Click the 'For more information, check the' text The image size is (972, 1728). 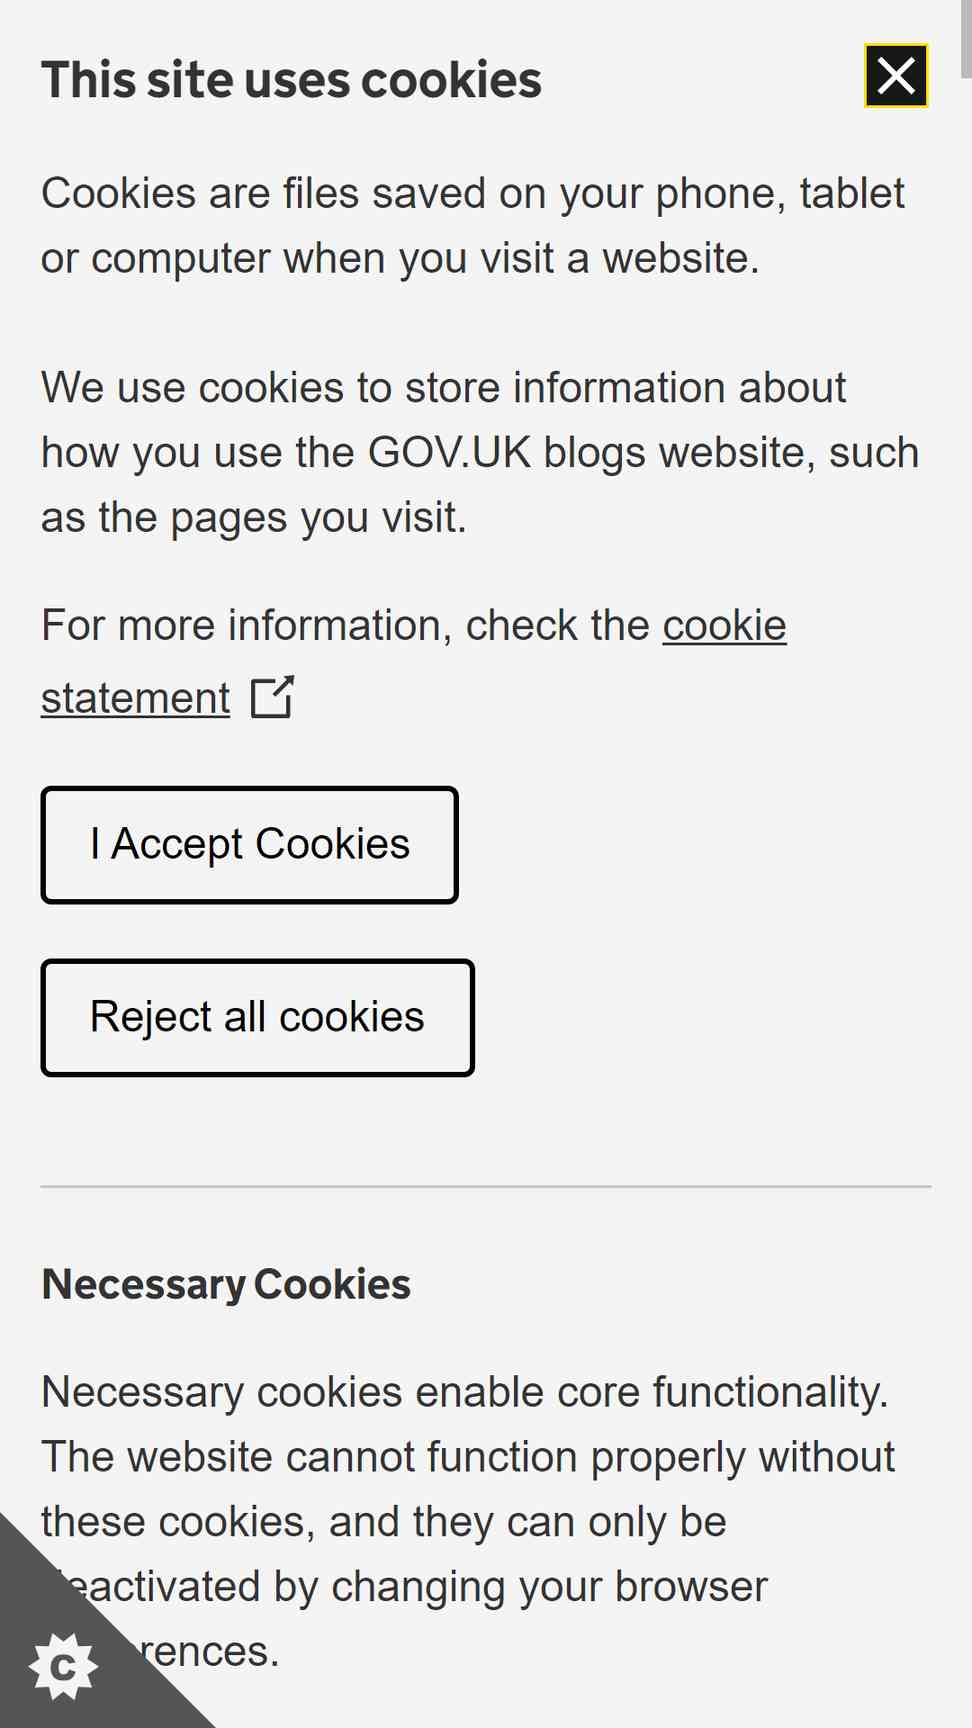click(346, 626)
